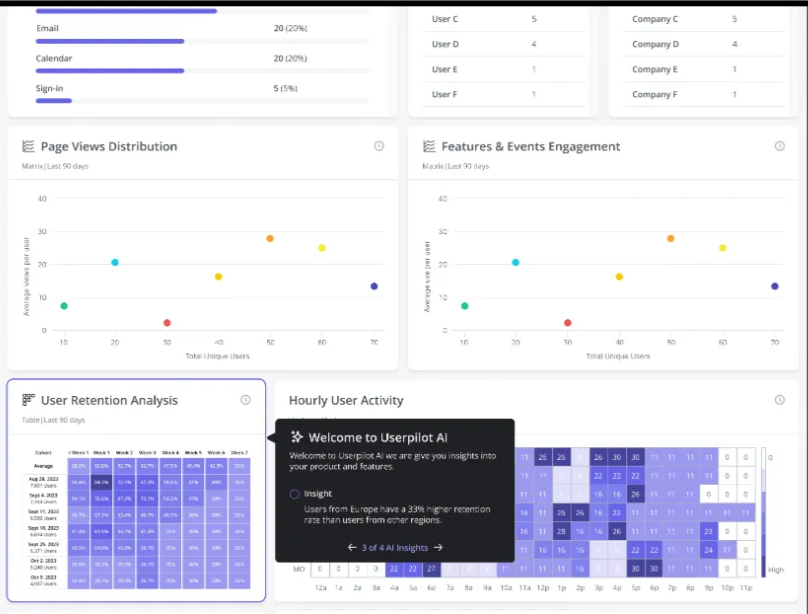
Task: Click the heatmap cell showing 24
Action: tap(709, 550)
